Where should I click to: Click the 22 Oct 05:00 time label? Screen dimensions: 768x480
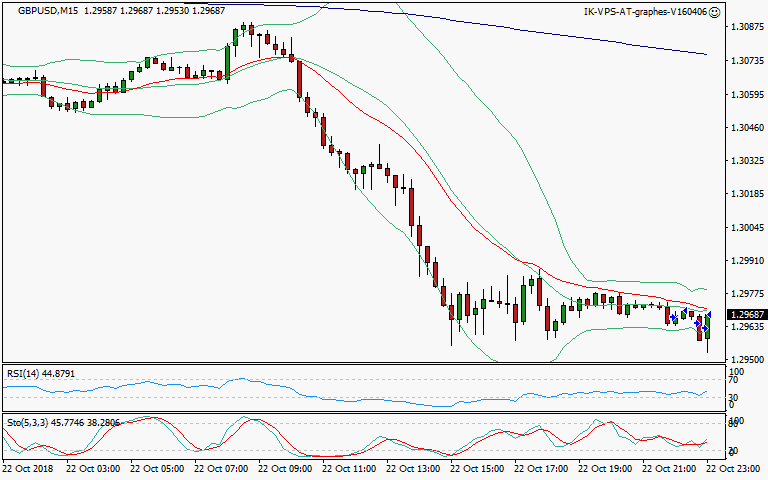155,467
